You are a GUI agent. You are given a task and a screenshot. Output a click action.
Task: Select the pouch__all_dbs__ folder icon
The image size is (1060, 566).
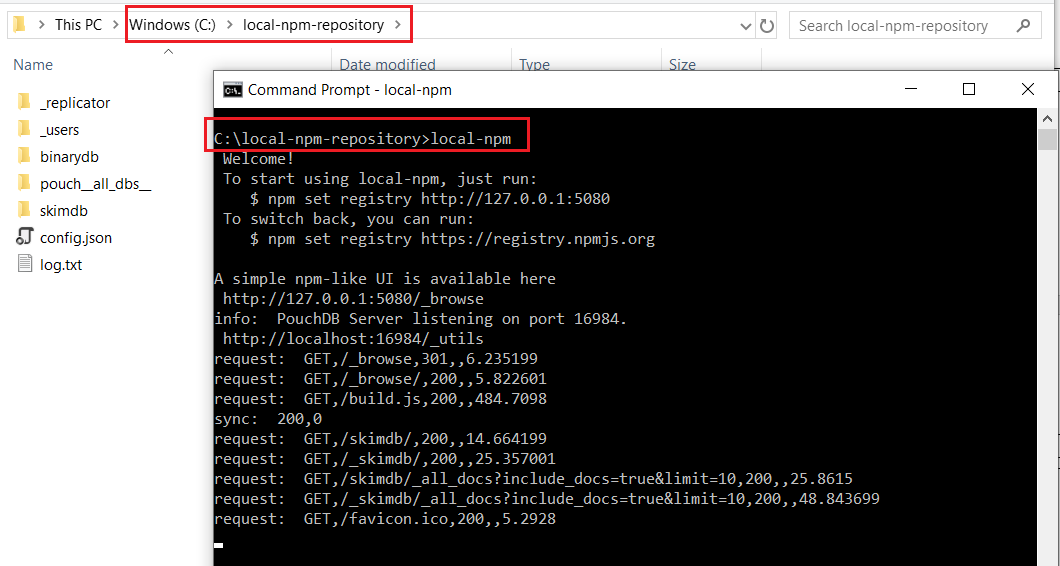pyautogui.click(x=24, y=183)
